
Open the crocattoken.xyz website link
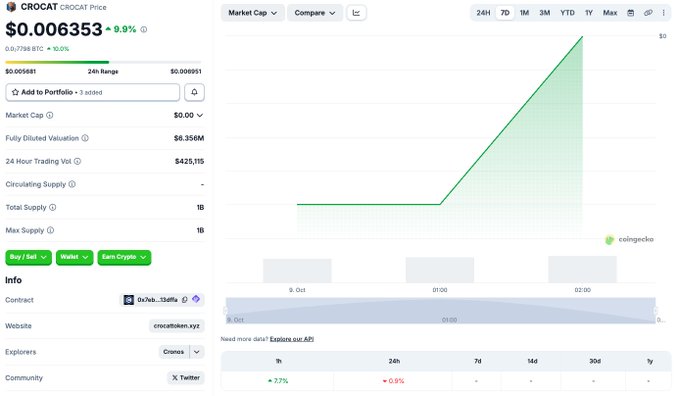pyautogui.click(x=177, y=326)
